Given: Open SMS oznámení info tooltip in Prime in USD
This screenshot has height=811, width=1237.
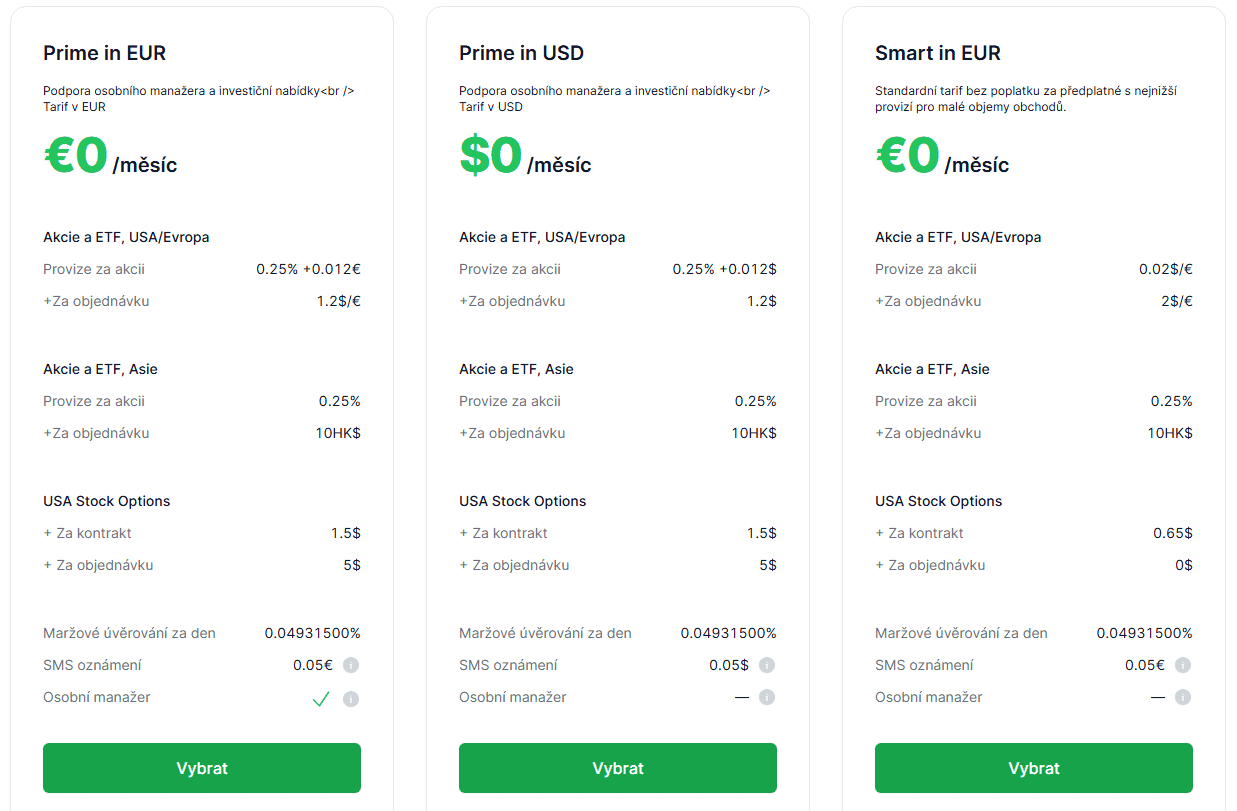Looking at the screenshot, I should click(x=767, y=665).
